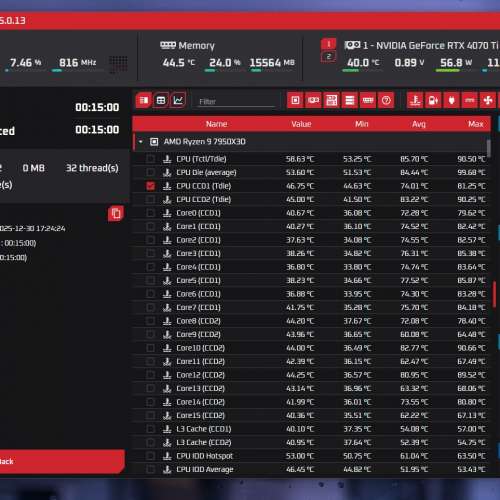500x500 pixels.
Task: Select GPU number 1 in the selector
Action: (328, 44)
